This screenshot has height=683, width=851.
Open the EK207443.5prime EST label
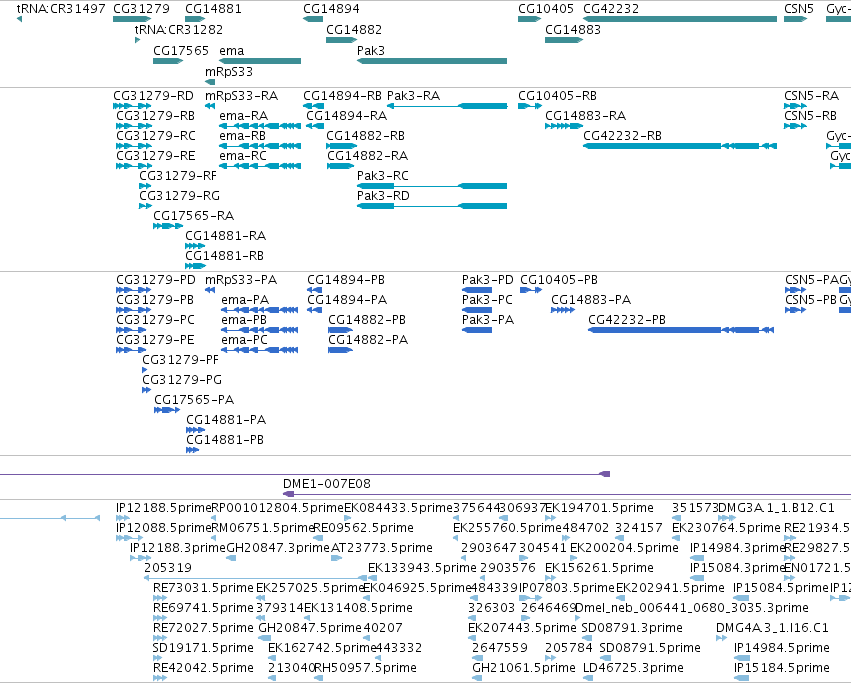pyautogui.click(x=522, y=628)
